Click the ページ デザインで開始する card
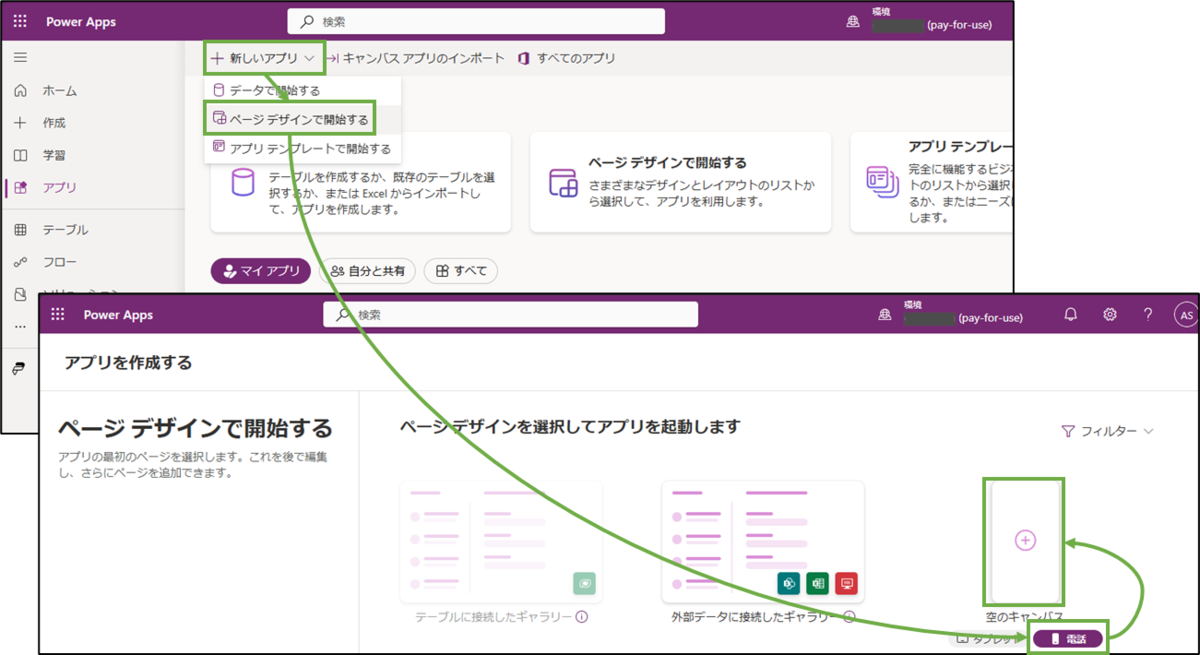 (x=681, y=182)
